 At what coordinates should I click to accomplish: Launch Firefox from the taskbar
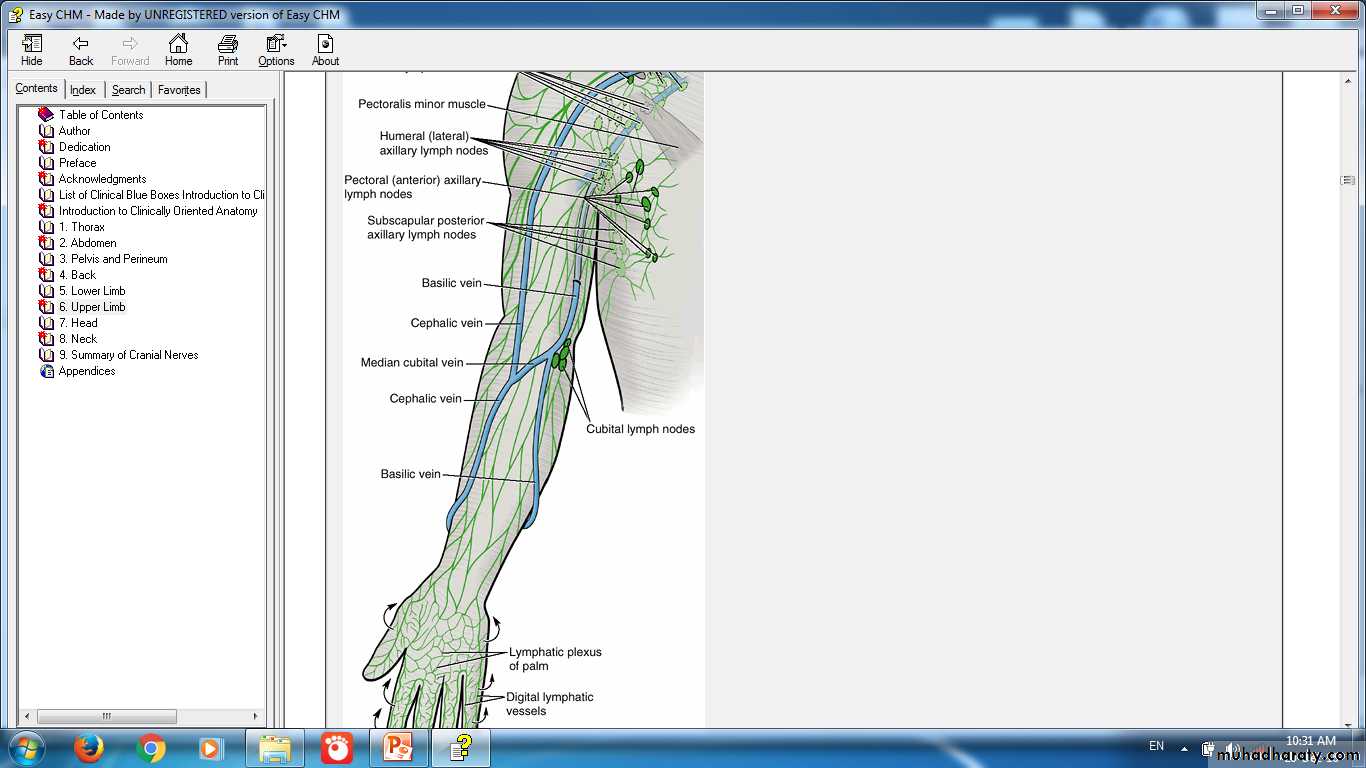click(x=89, y=748)
